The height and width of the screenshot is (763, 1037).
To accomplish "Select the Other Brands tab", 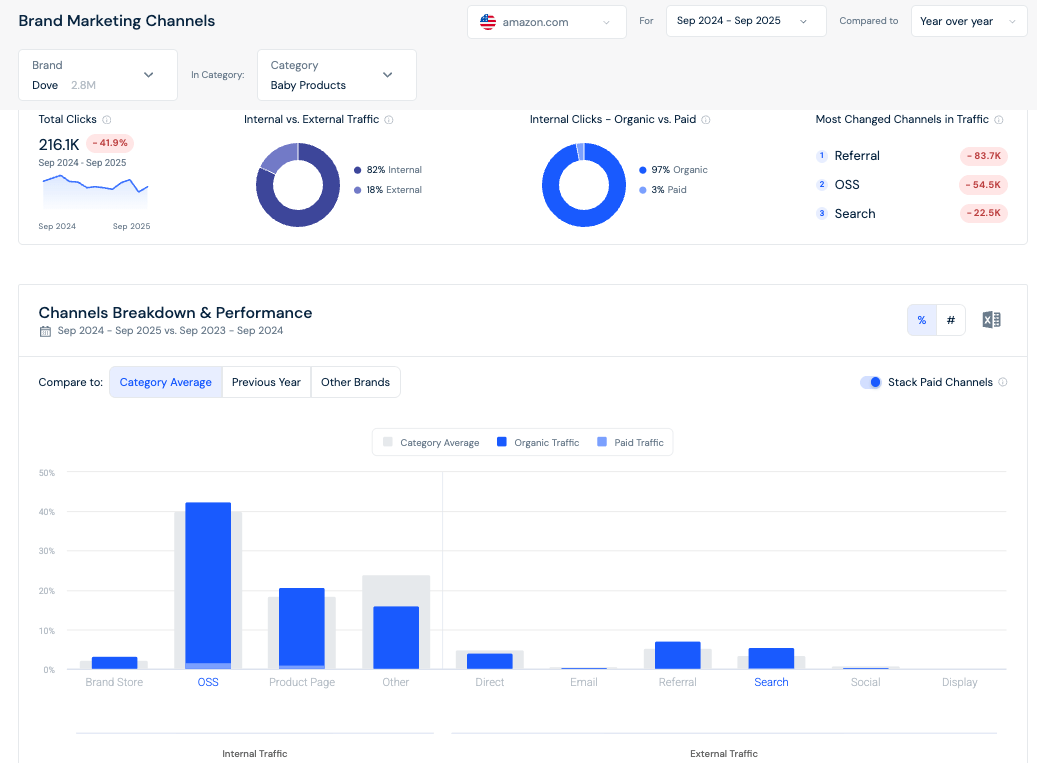I will (x=355, y=382).
